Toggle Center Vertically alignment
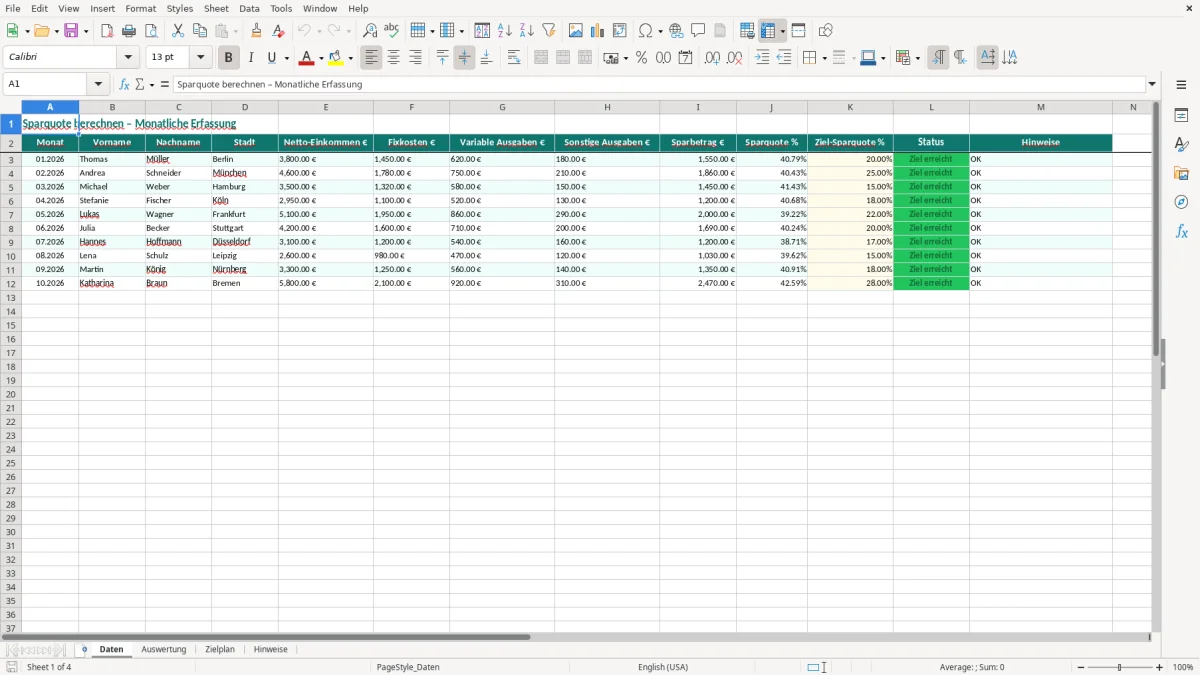Viewport: 1200px width, 675px height. 464,58
